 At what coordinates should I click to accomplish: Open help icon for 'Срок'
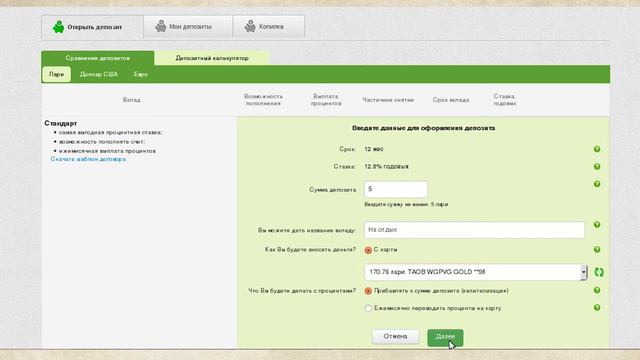597,149
